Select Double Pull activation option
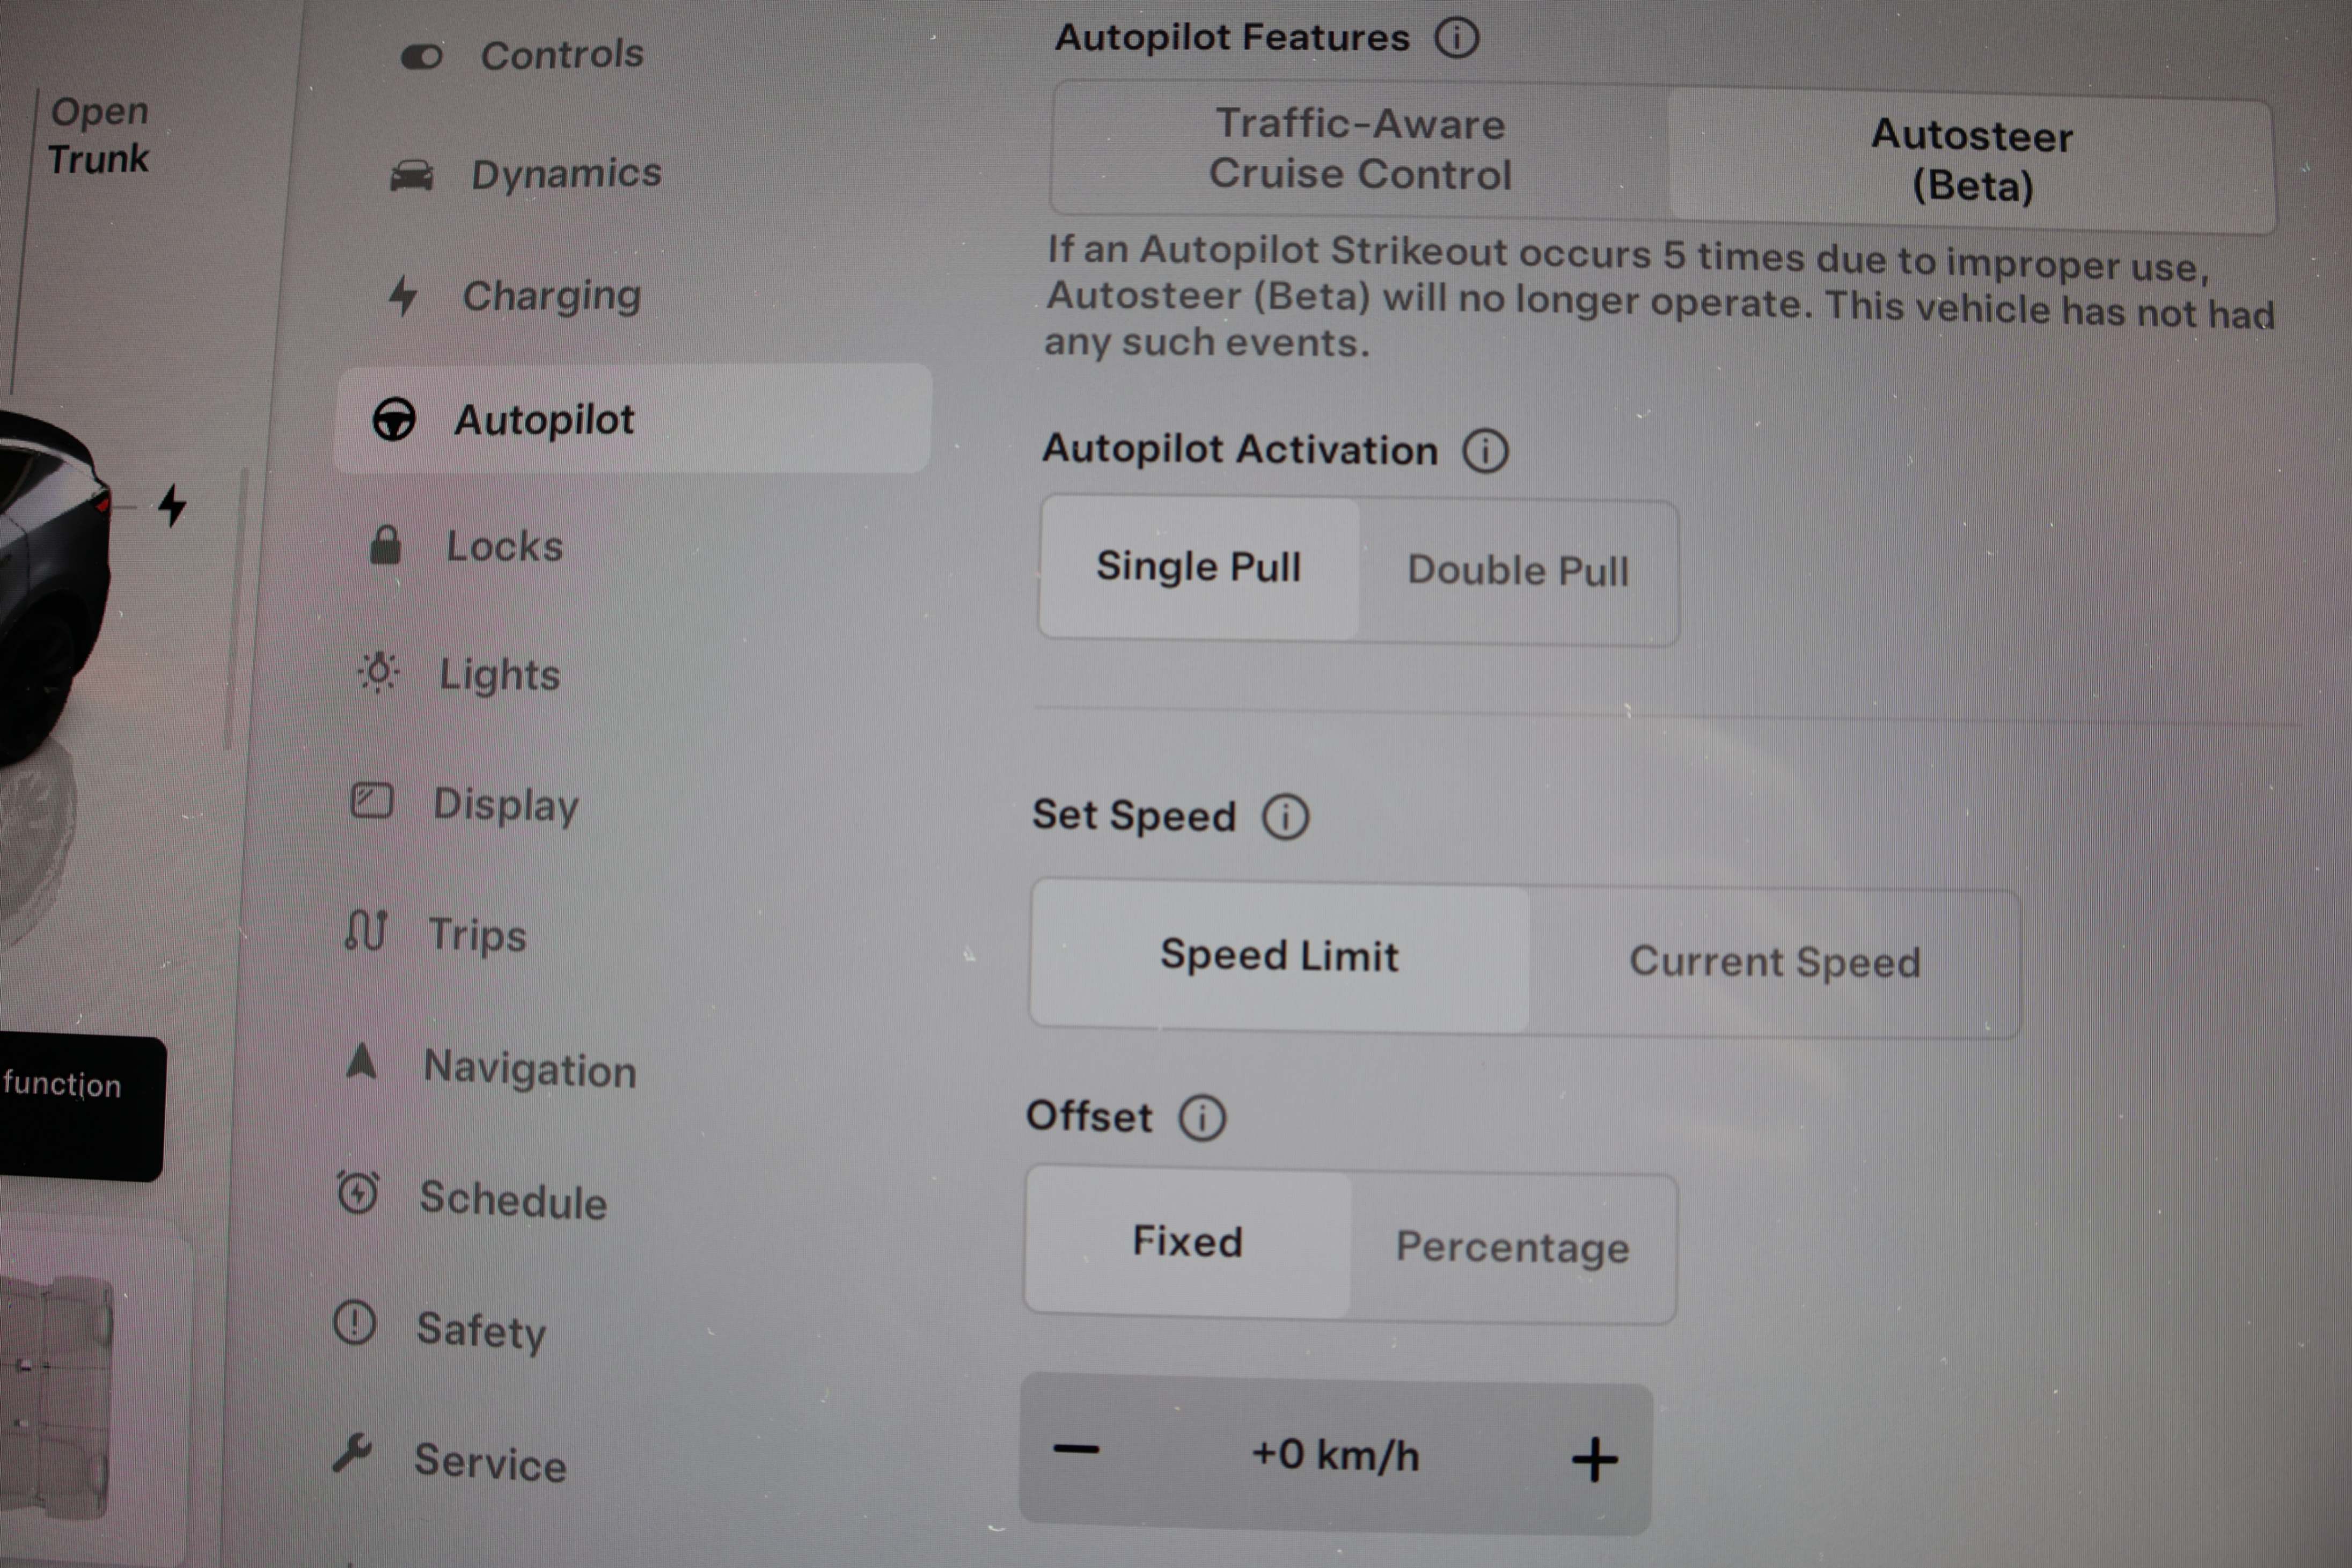The height and width of the screenshot is (1568, 2352). [x=1518, y=571]
